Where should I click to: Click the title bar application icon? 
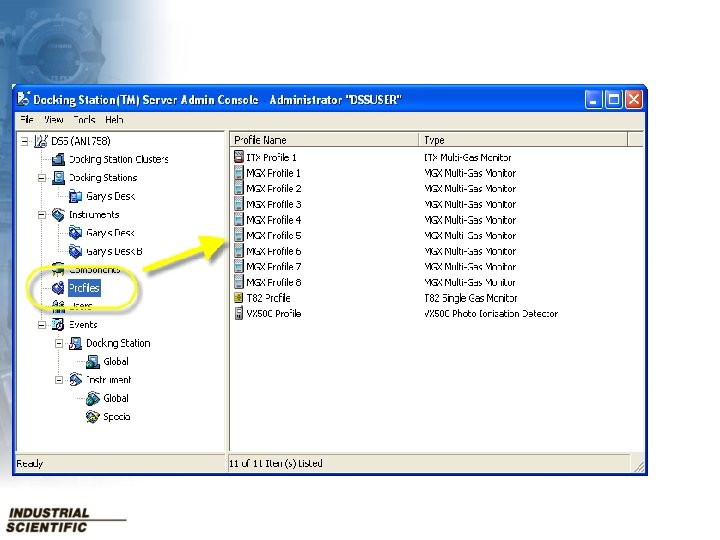click(23, 99)
